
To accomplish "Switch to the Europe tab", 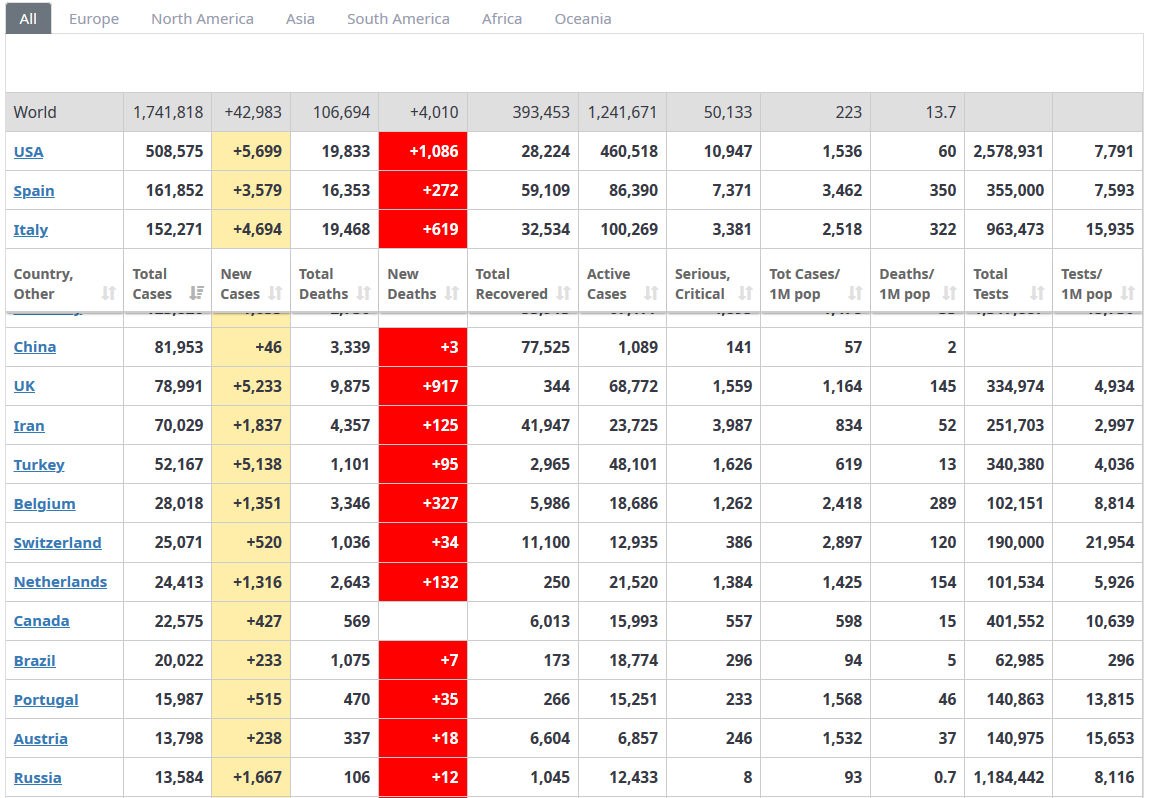I will tap(94, 18).
